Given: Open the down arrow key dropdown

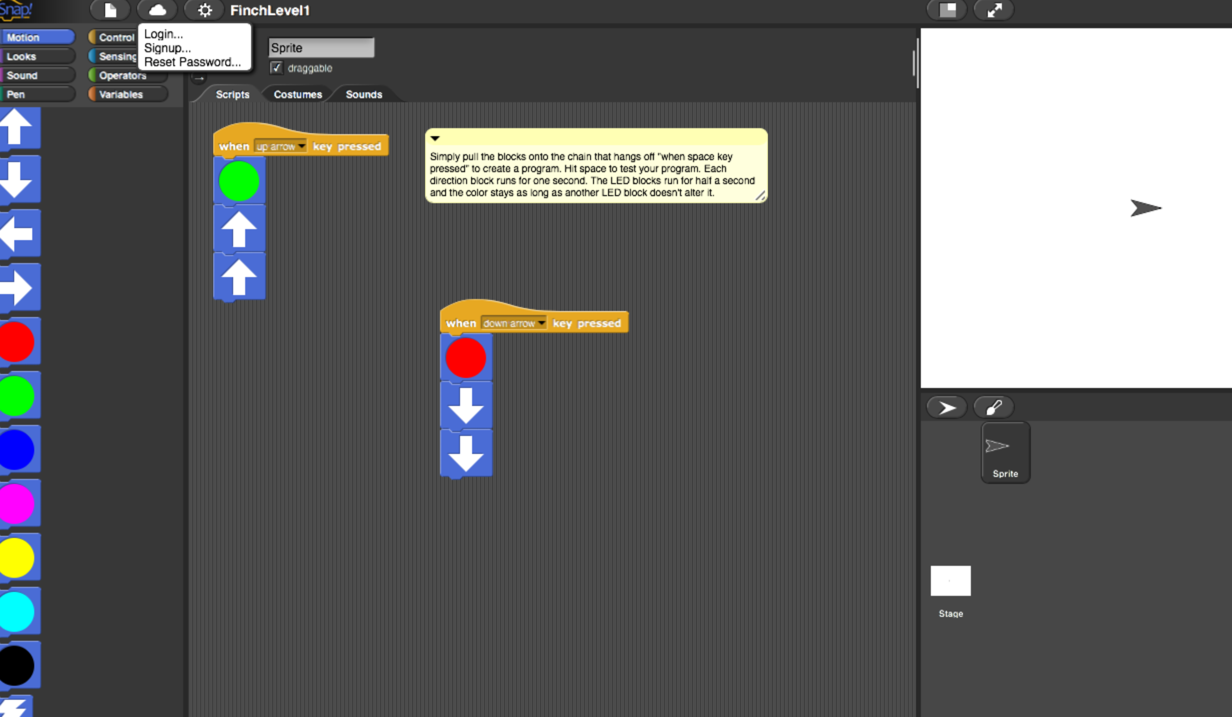Looking at the screenshot, I should pyautogui.click(x=541, y=324).
